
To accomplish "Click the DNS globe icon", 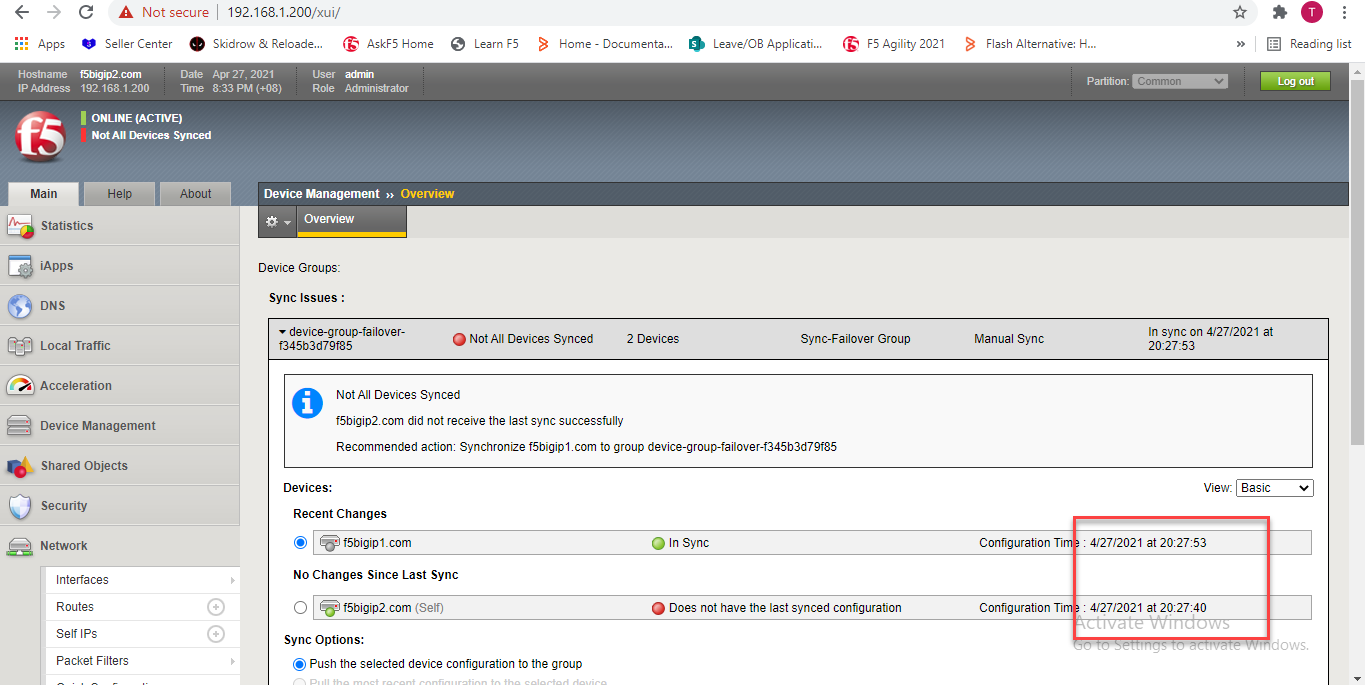I will (21, 306).
